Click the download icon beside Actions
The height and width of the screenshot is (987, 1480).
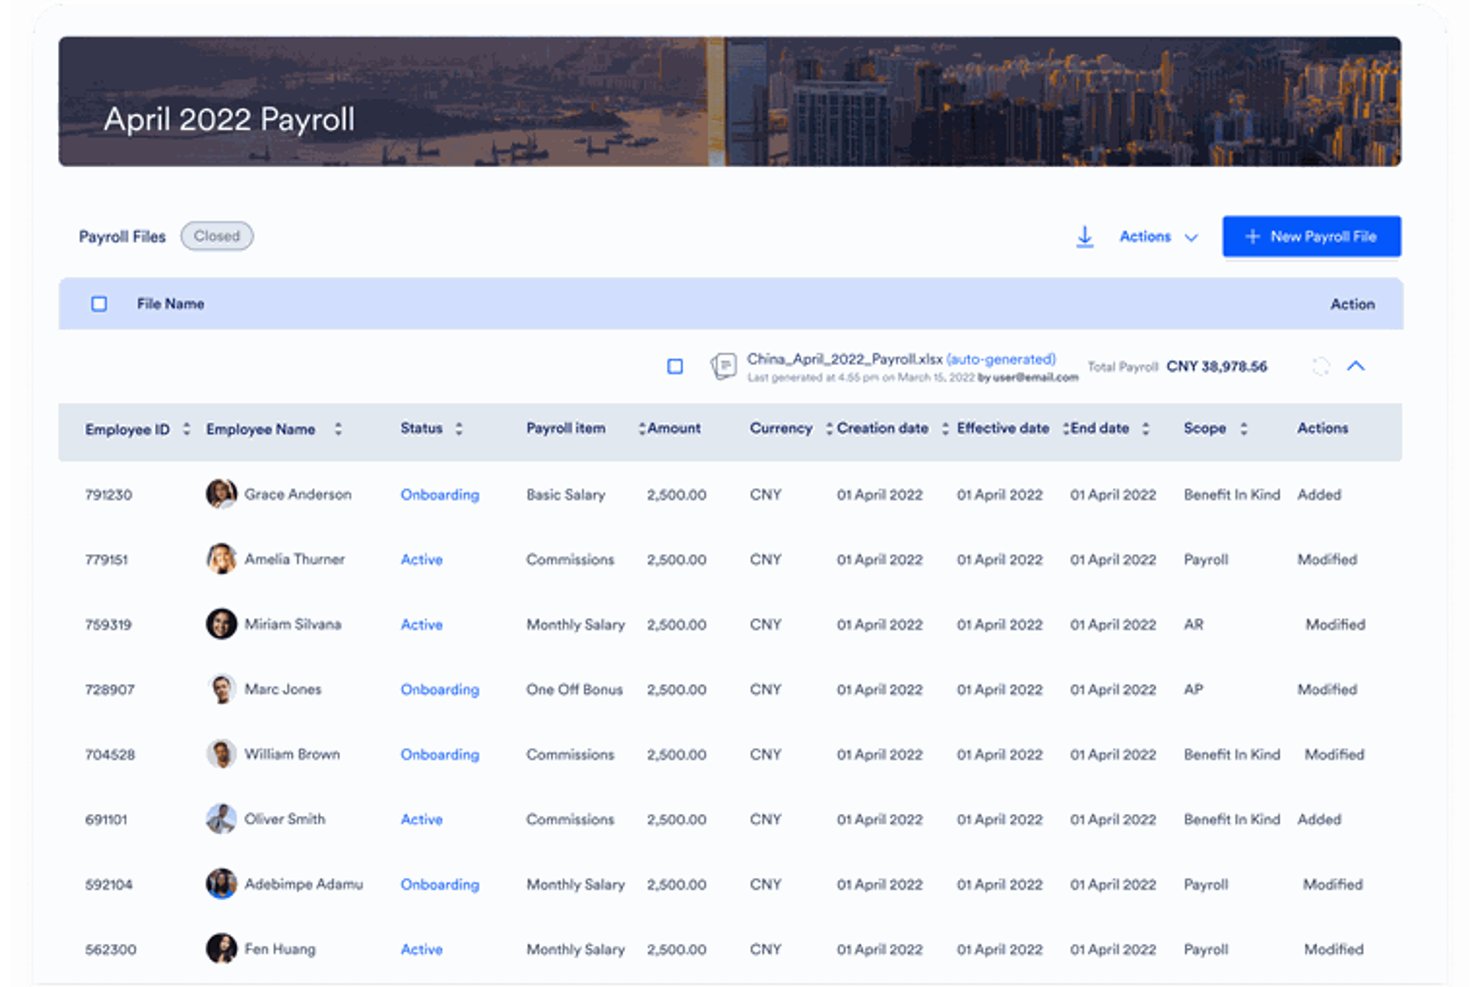(1084, 237)
